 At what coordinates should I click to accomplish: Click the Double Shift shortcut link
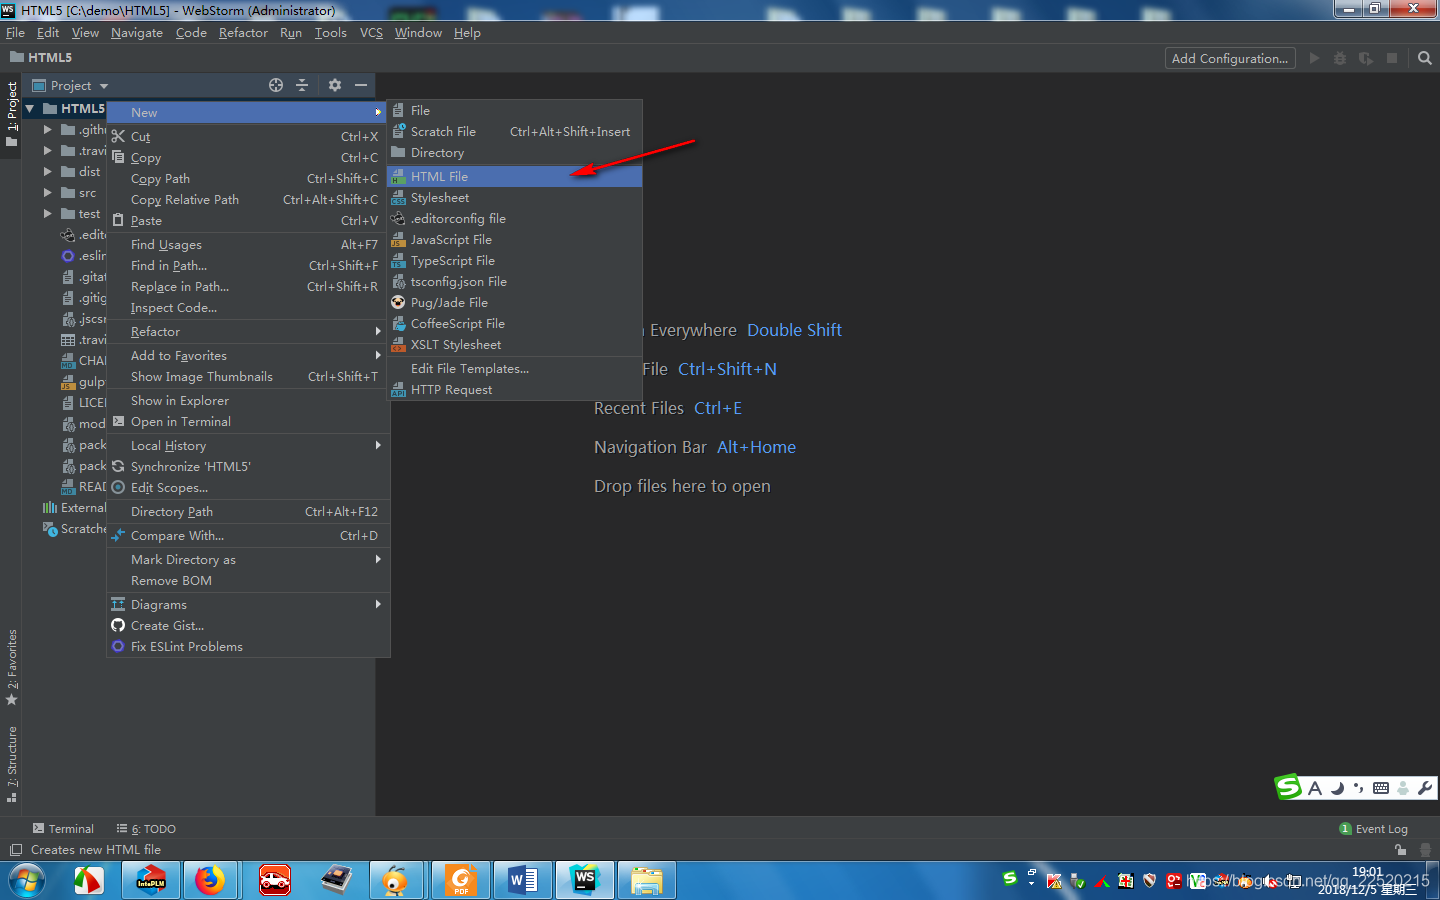[x=794, y=330]
